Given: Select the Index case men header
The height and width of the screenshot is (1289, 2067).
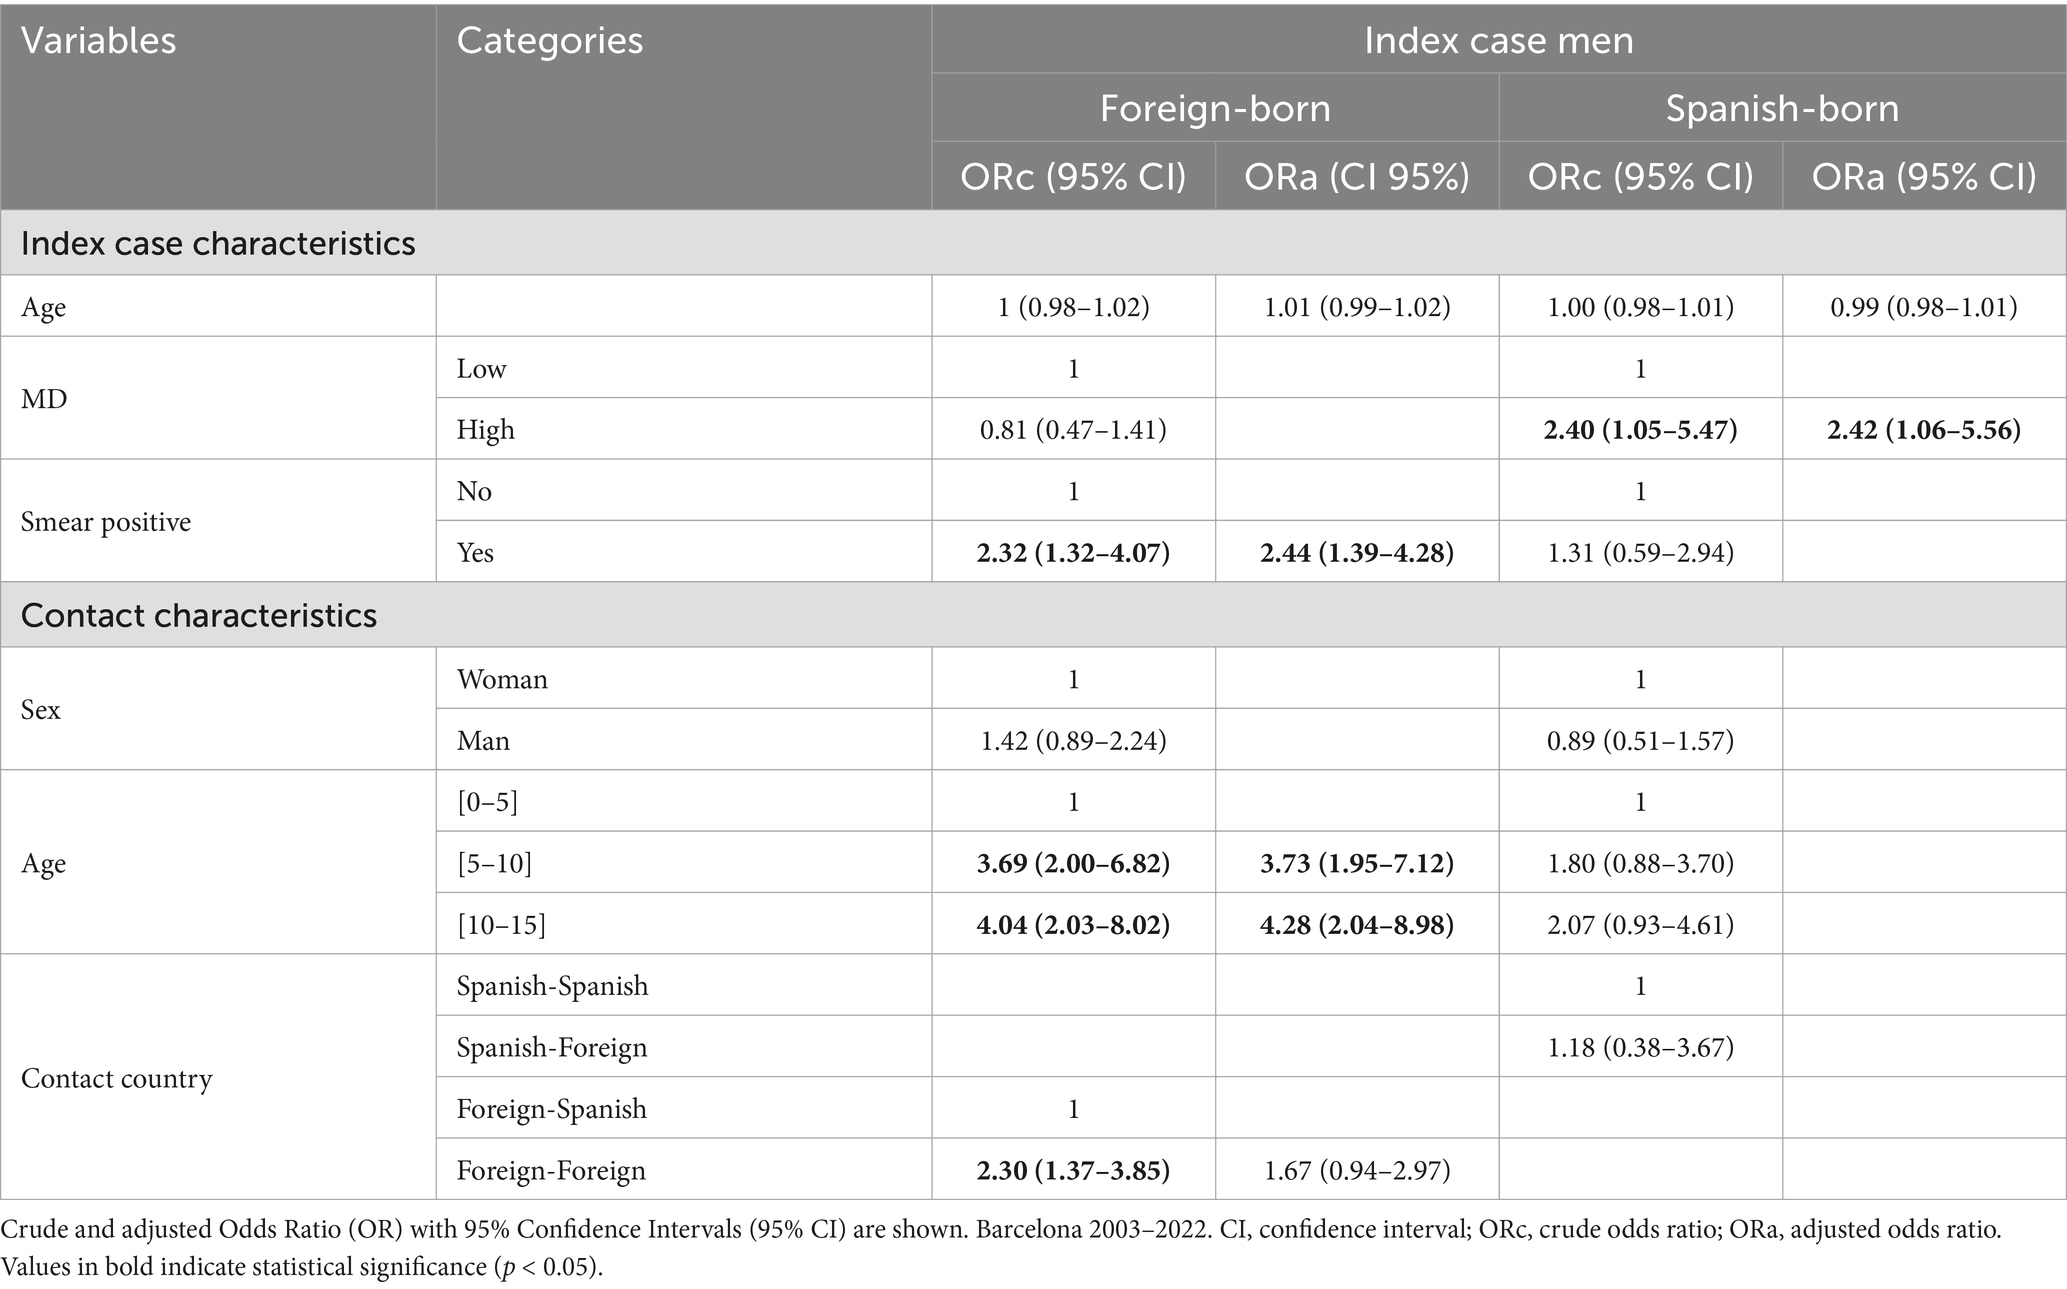Looking at the screenshot, I should tap(1498, 41).
